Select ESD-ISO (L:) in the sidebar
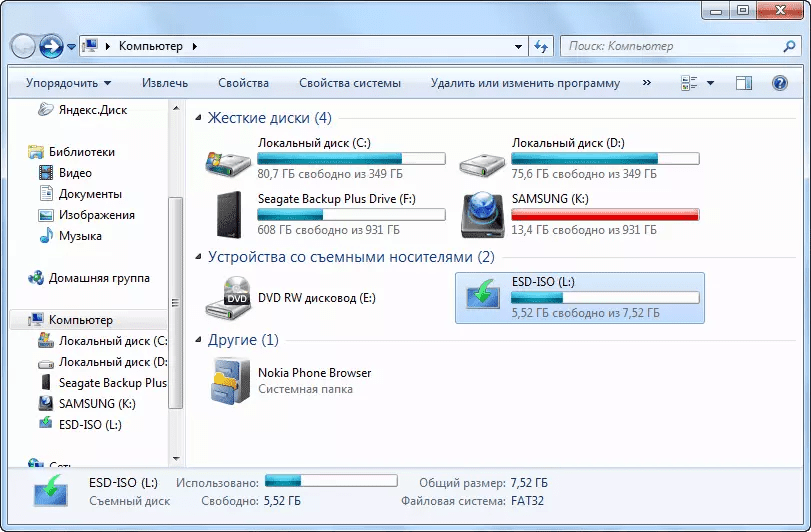The height and width of the screenshot is (532, 811). [80, 424]
